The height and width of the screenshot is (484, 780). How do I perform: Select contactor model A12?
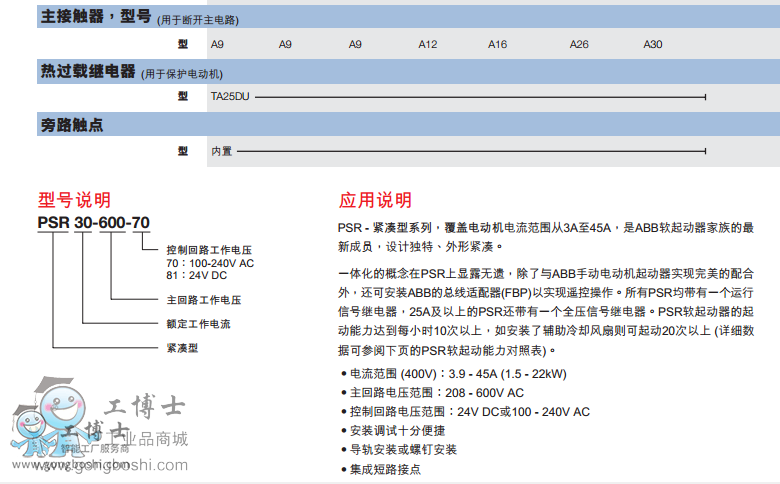pos(427,44)
